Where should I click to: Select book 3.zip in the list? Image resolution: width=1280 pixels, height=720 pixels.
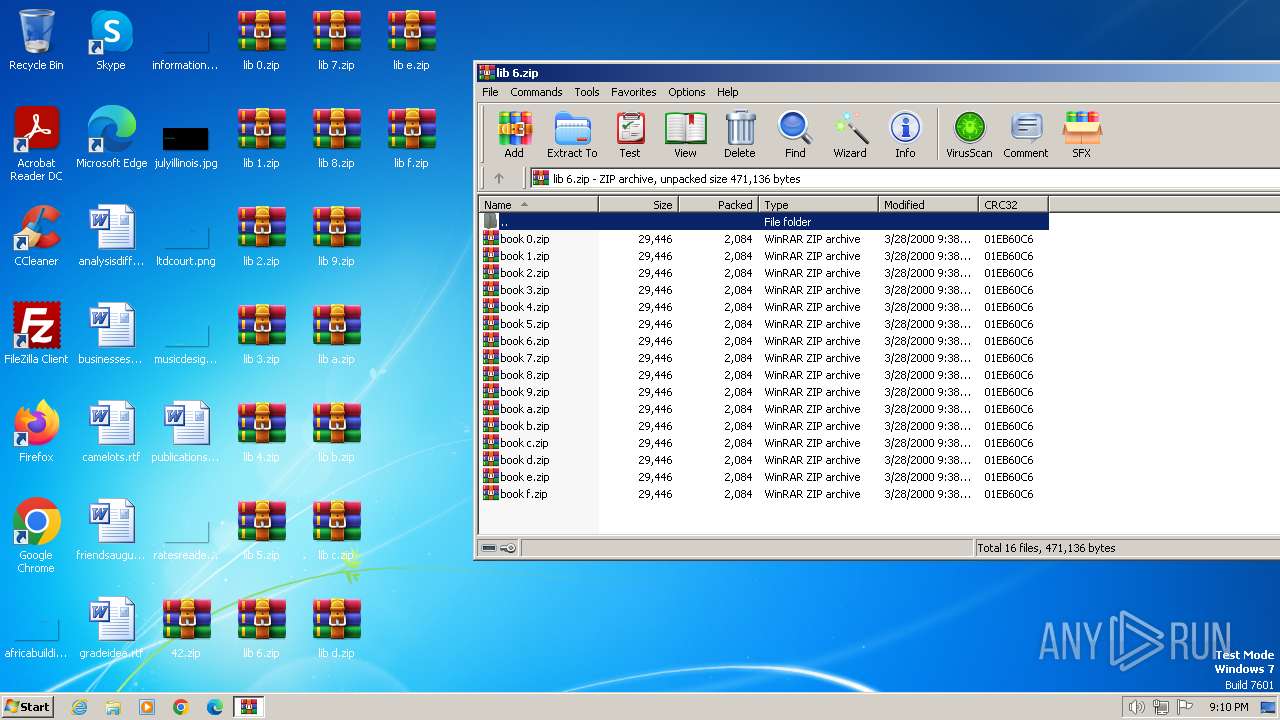(x=764, y=290)
